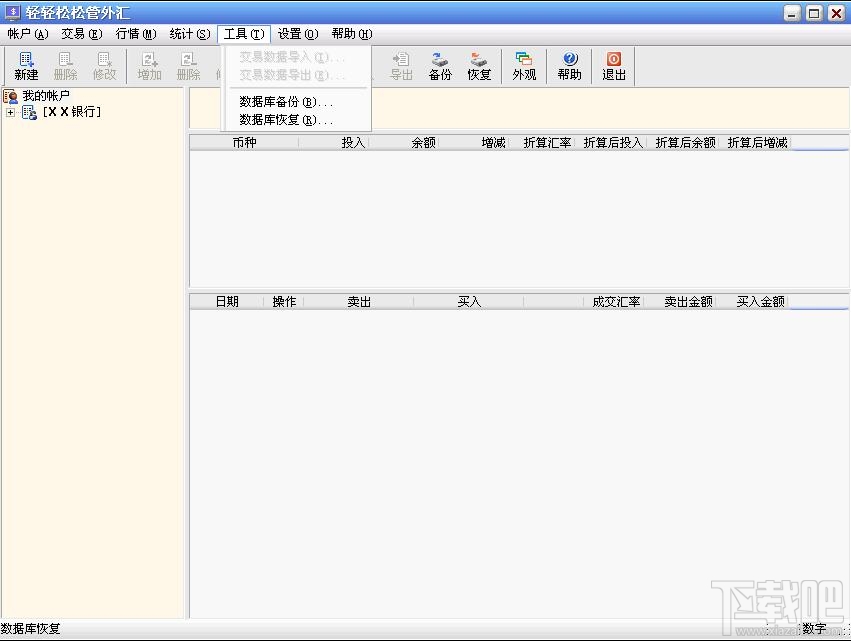Click the 折算后余额 column header
This screenshot has width=851, height=641.
point(683,143)
